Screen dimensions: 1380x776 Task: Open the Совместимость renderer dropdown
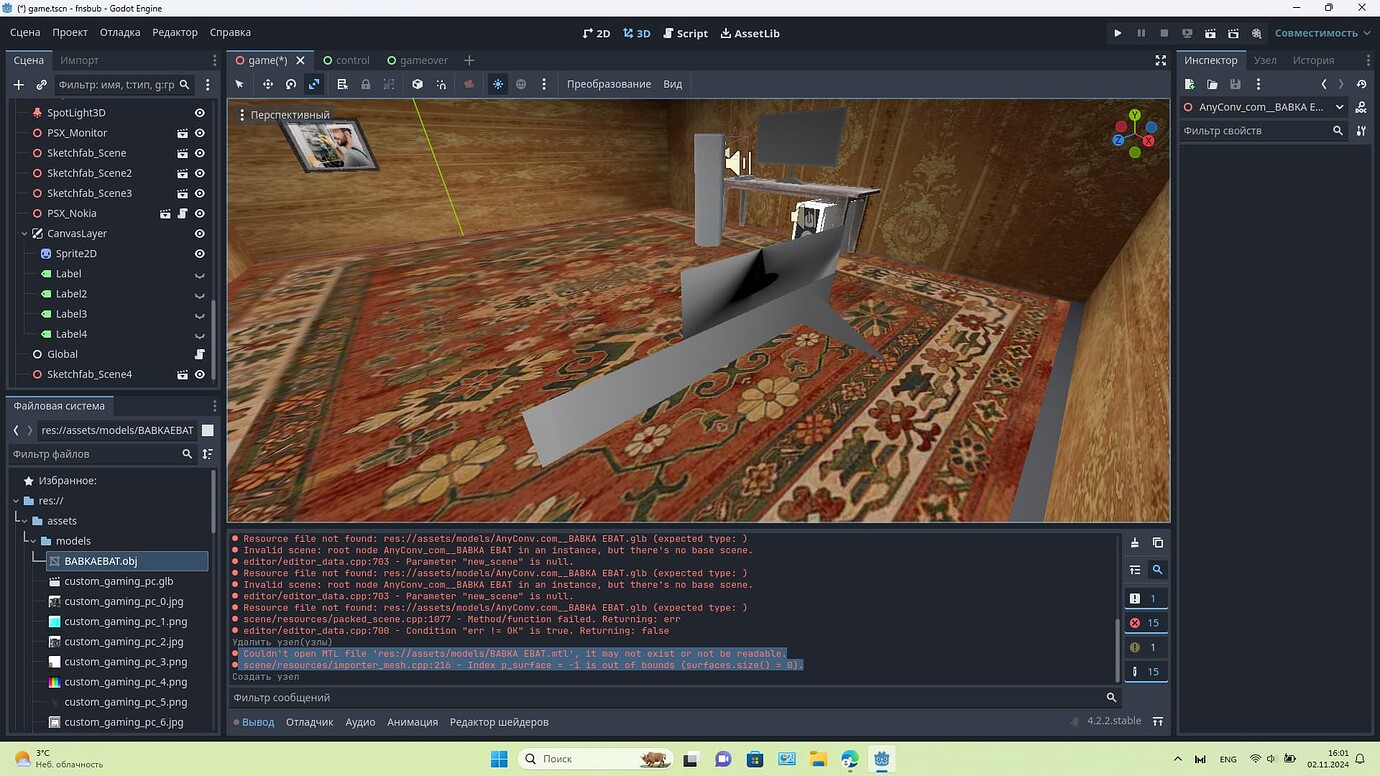pyautogui.click(x=1322, y=33)
